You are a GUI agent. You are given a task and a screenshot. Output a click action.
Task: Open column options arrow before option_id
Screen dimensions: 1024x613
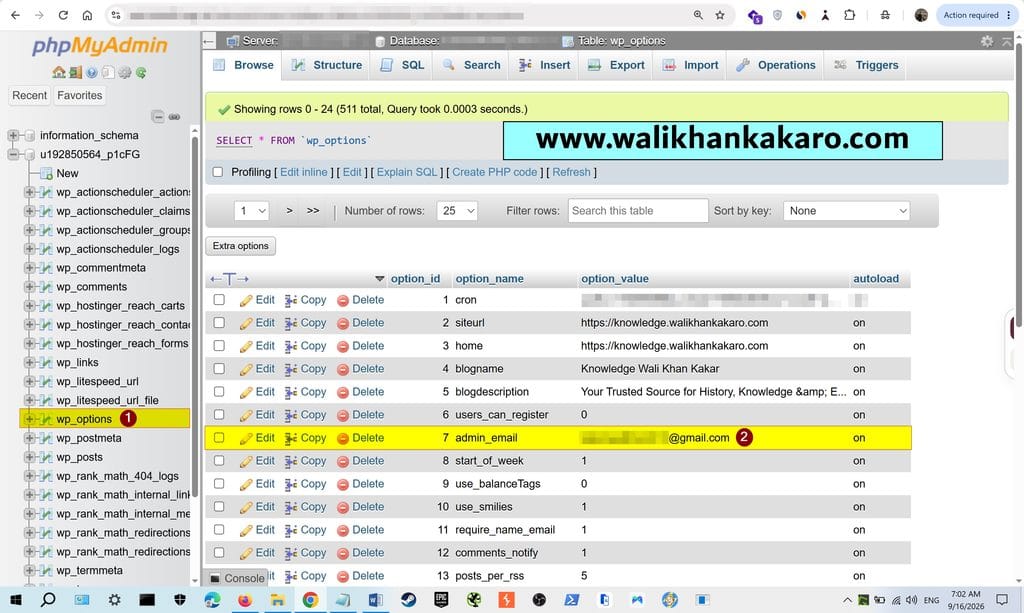coord(379,279)
